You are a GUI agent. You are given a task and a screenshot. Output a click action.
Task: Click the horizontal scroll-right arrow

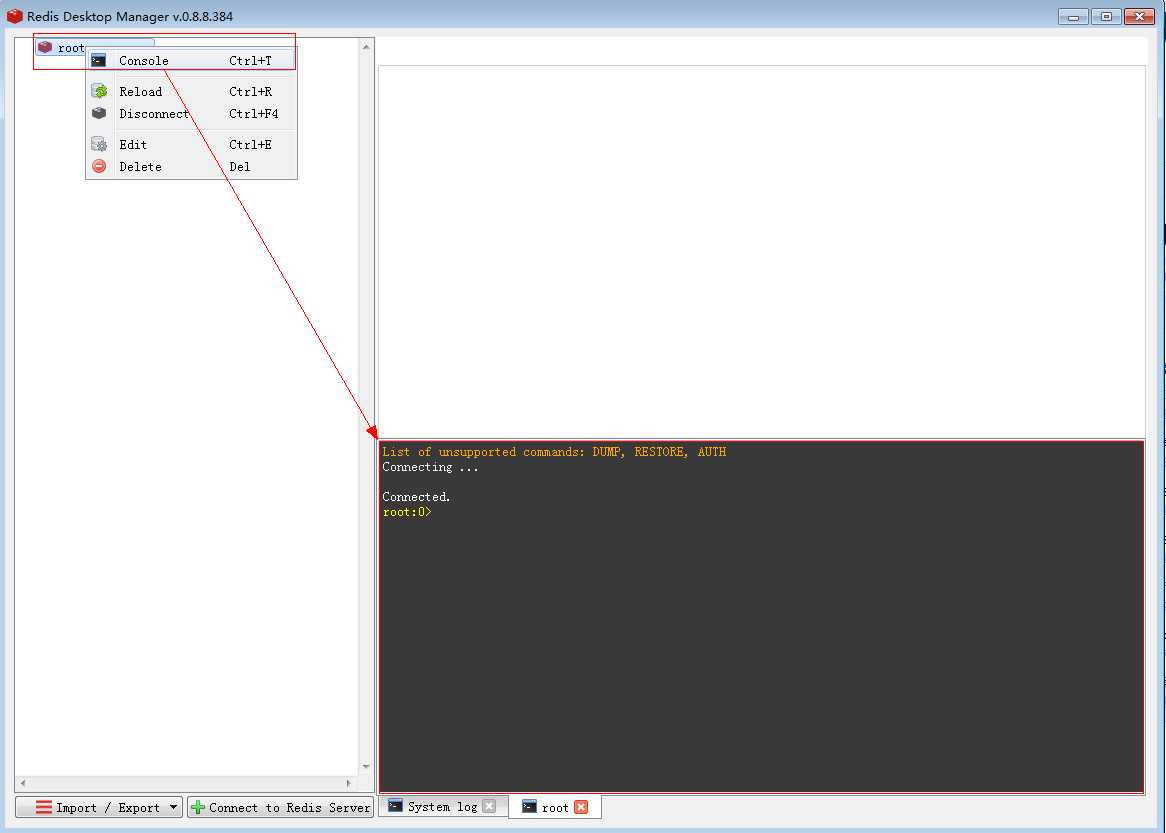(x=349, y=783)
